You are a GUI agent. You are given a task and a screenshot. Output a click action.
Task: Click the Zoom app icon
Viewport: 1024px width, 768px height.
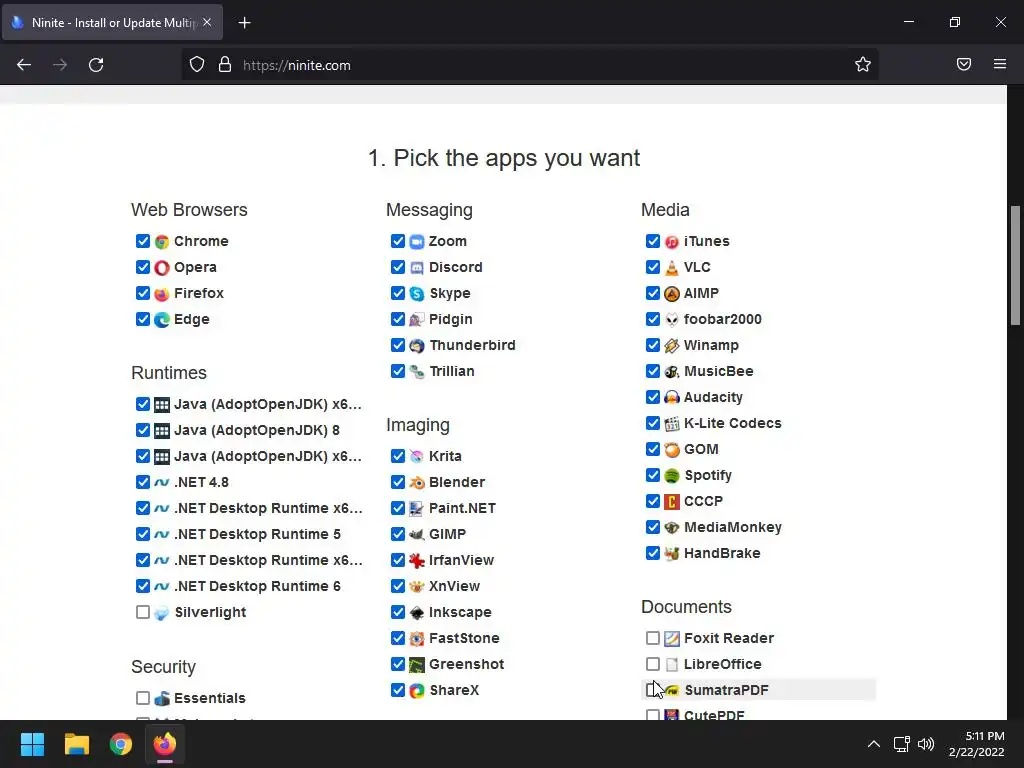tap(417, 242)
